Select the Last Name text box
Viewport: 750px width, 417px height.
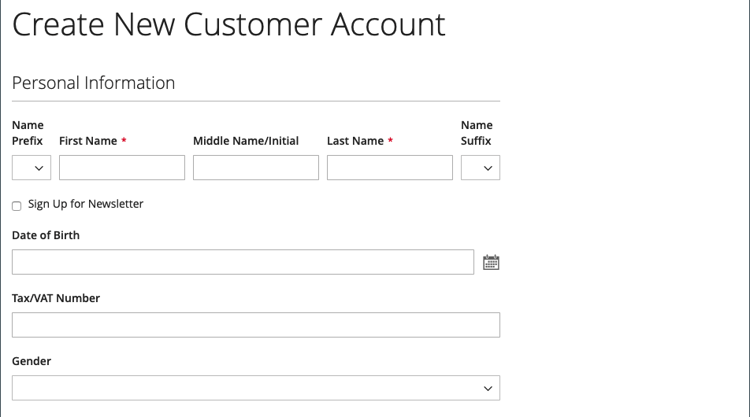390,168
